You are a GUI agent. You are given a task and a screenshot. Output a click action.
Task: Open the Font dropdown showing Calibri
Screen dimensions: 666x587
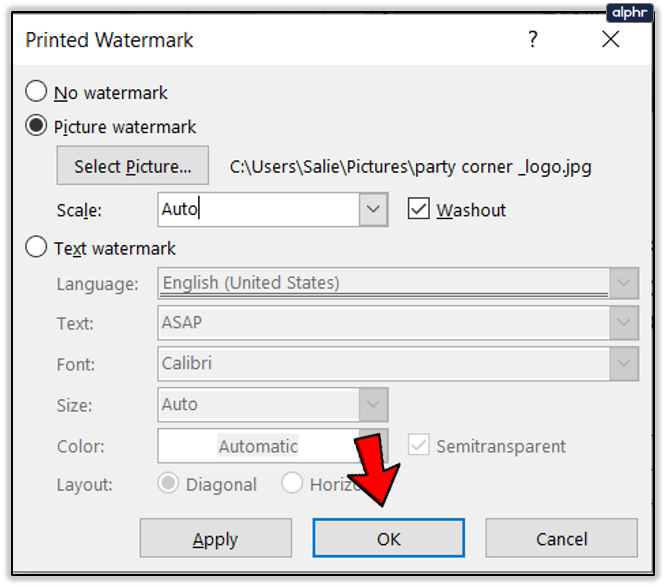625,364
